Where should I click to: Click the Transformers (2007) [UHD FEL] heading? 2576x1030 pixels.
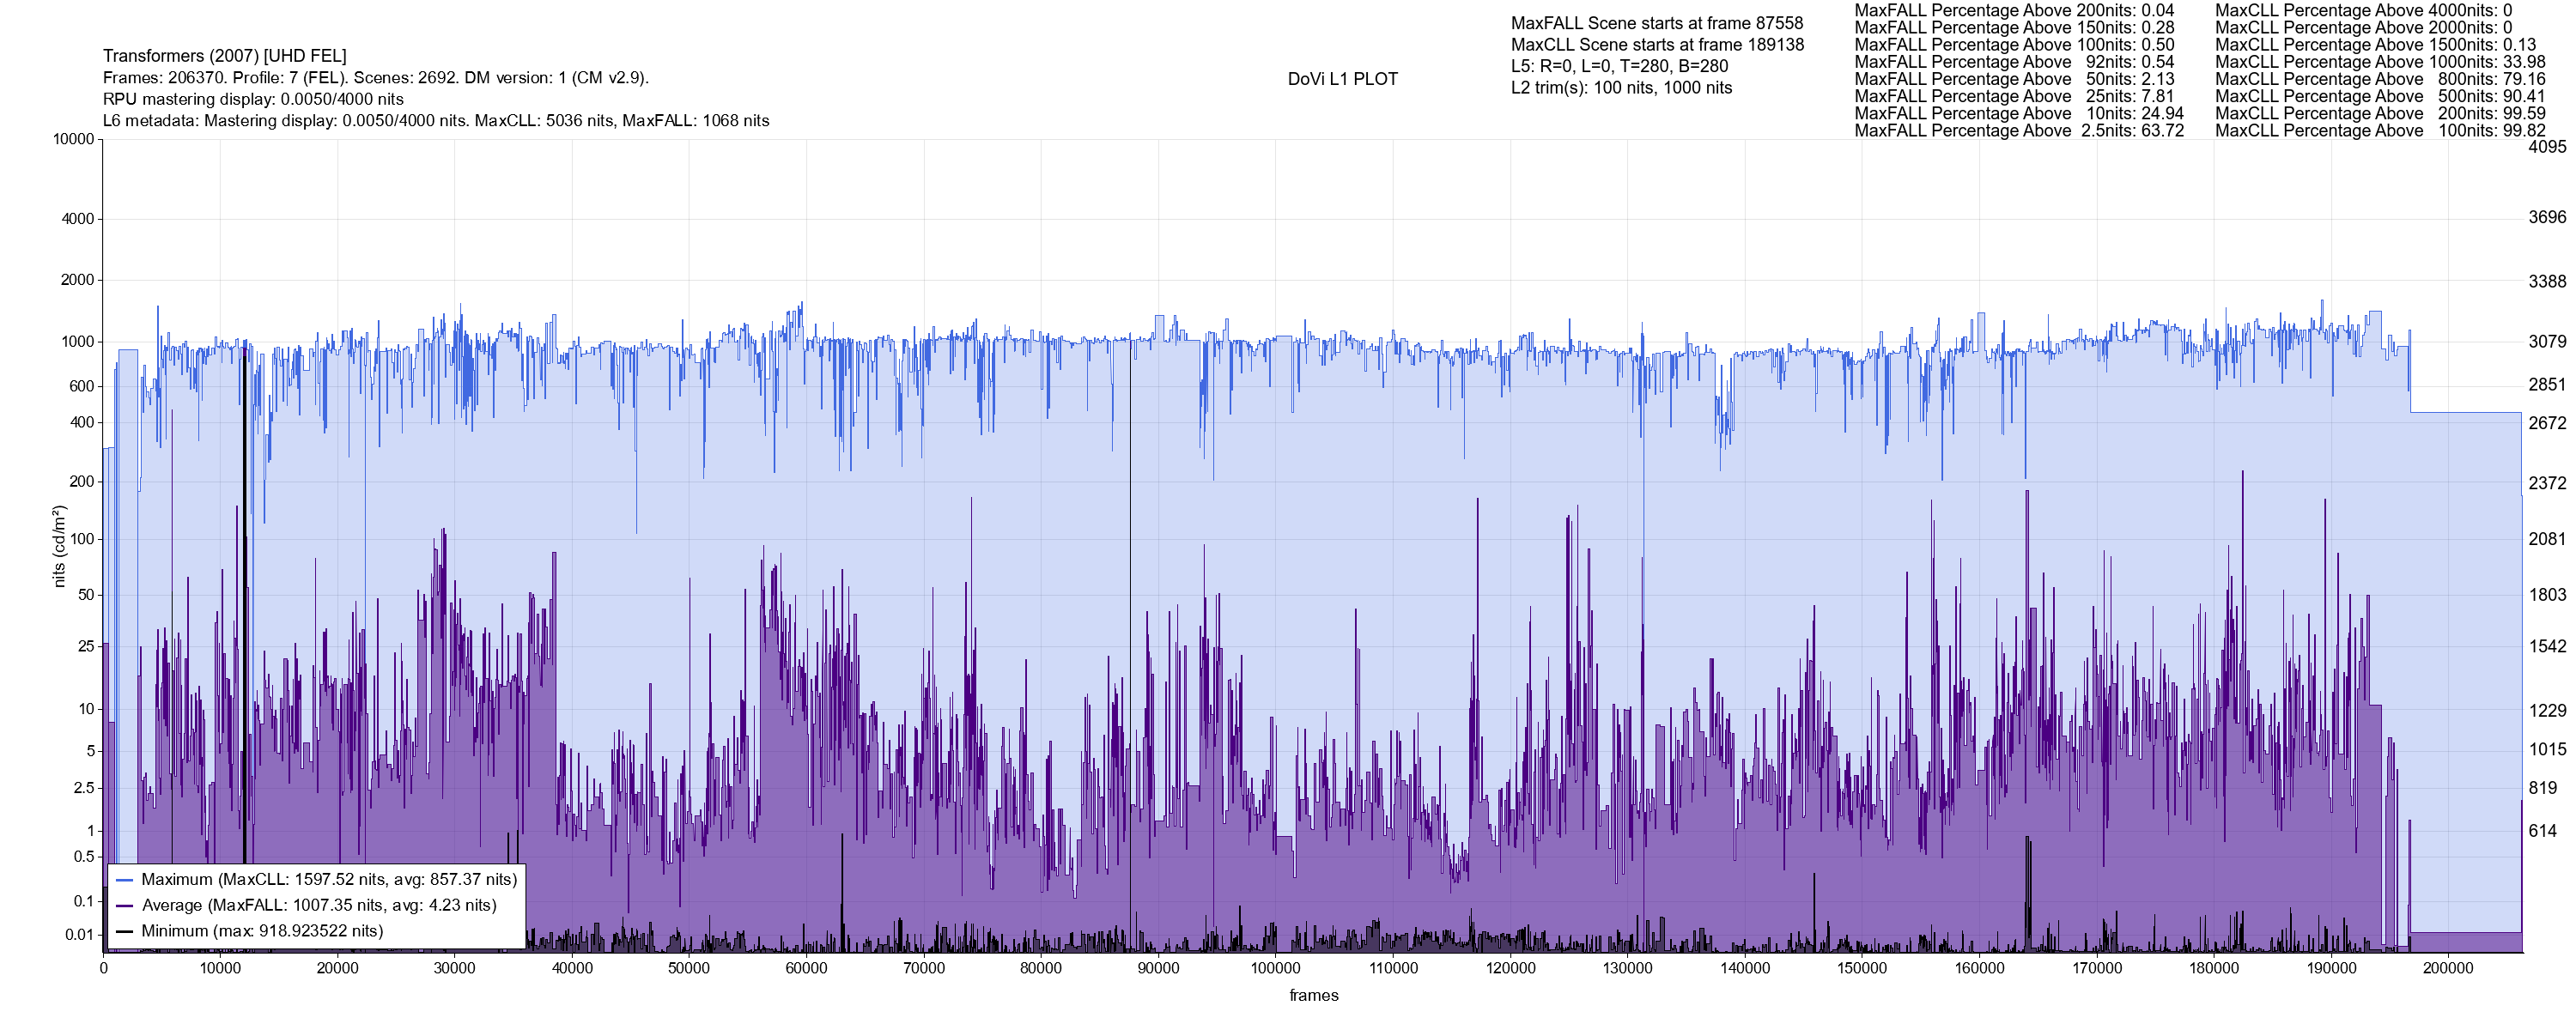pos(225,56)
